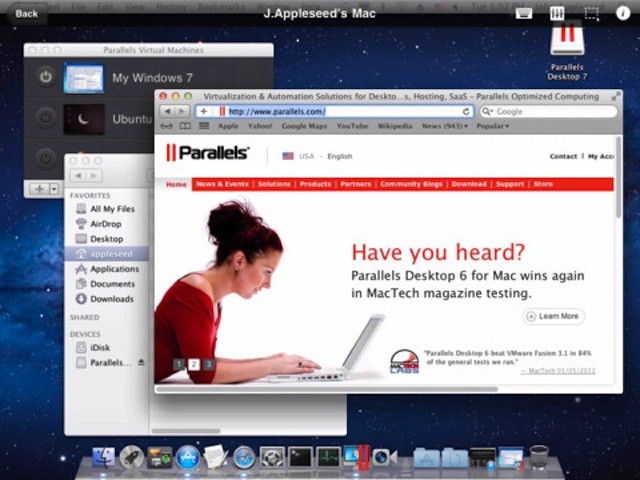Click the Google search field in Safari

click(548, 111)
